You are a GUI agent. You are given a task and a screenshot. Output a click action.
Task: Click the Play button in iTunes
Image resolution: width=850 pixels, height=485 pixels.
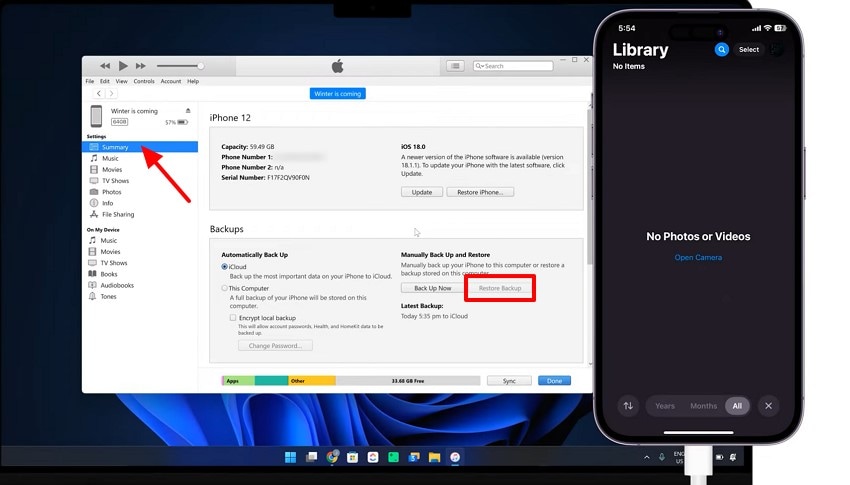(123, 66)
